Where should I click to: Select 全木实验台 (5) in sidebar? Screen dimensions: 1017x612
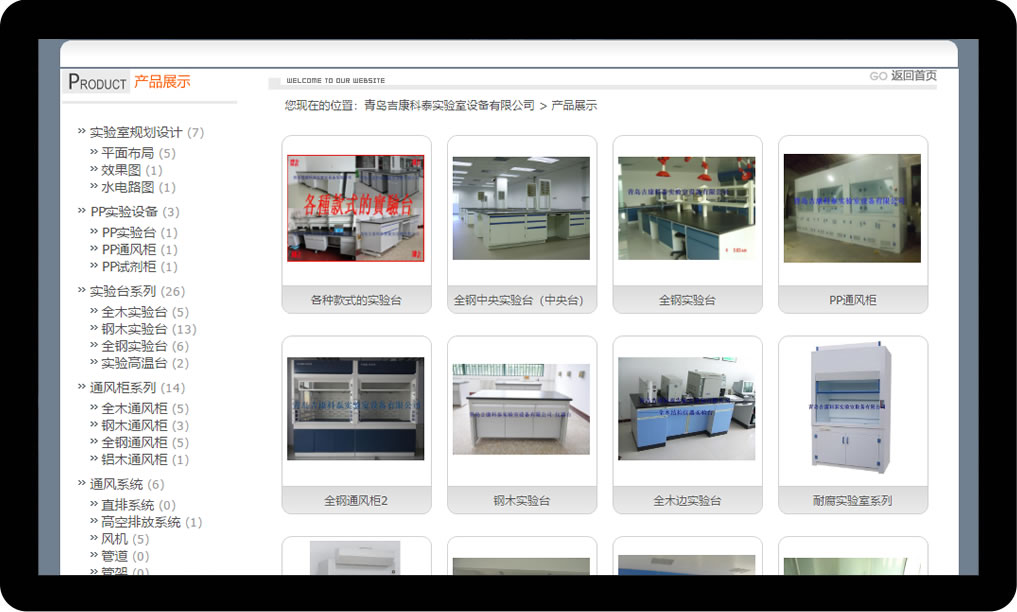(145, 312)
